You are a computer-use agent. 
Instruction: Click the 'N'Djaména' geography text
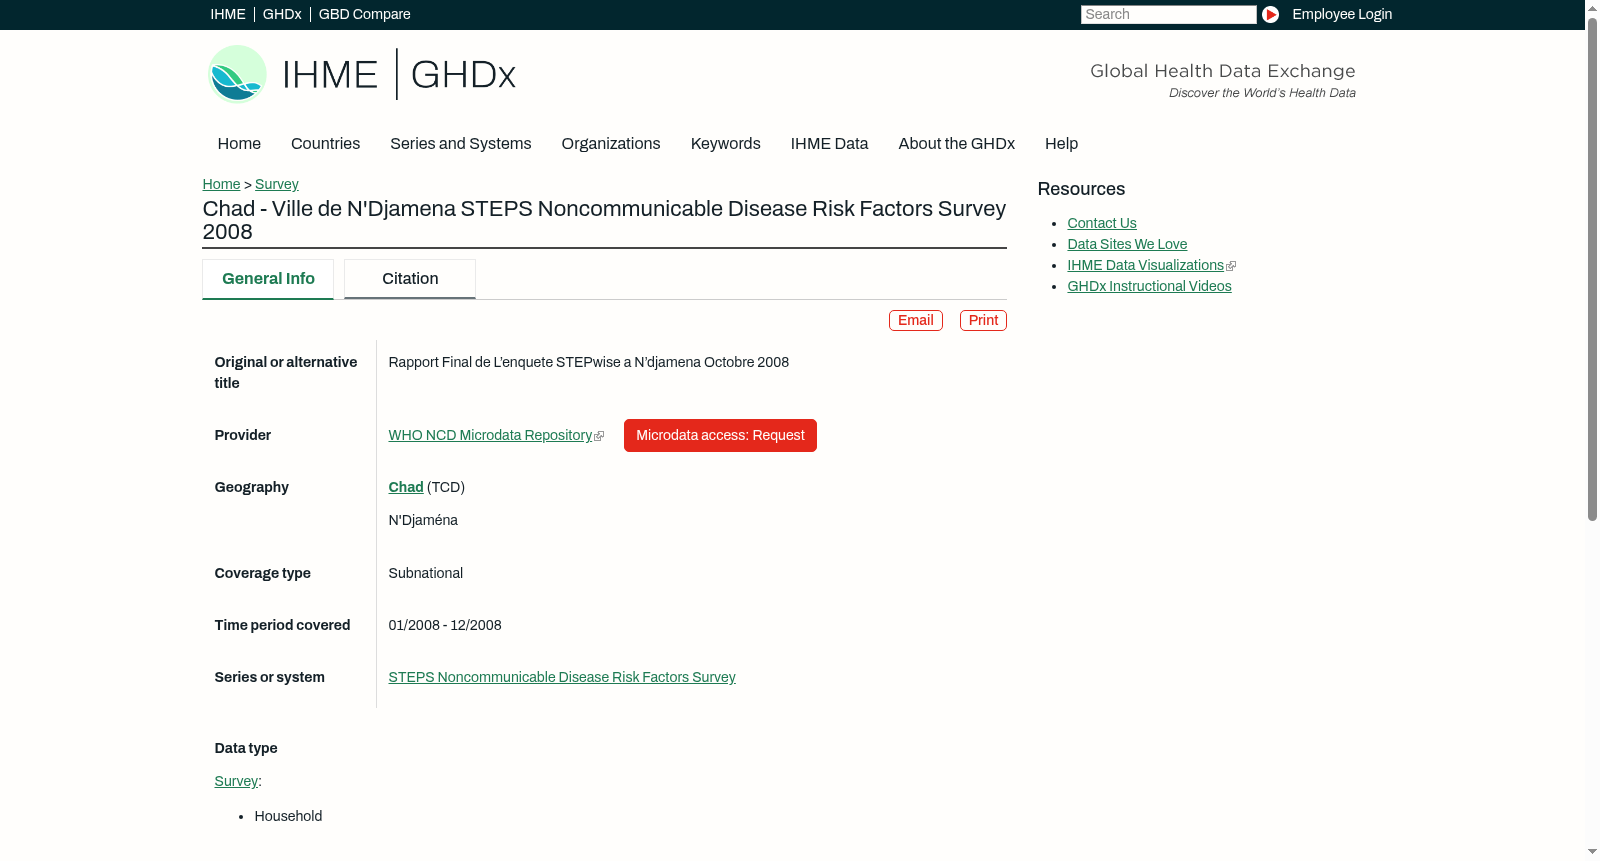(x=423, y=520)
